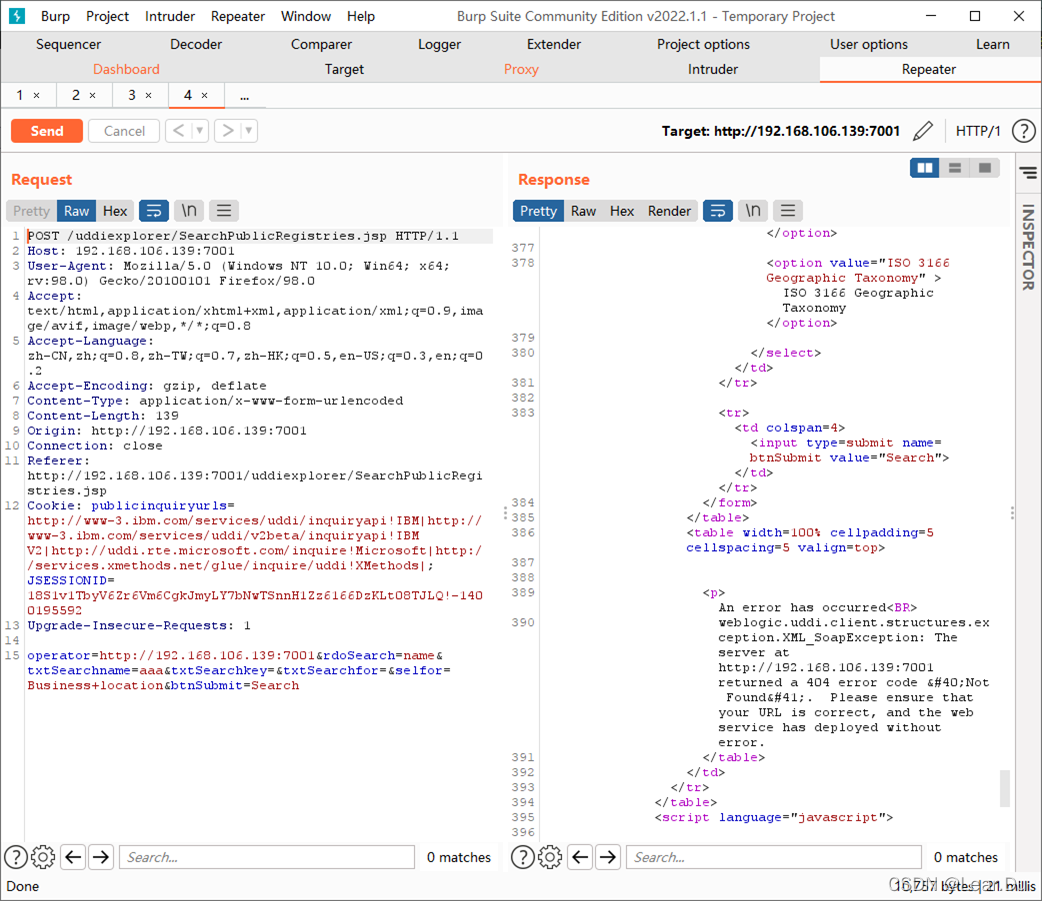Go forward to next request in history
Screen dimensions: 1042x901
coord(227,130)
